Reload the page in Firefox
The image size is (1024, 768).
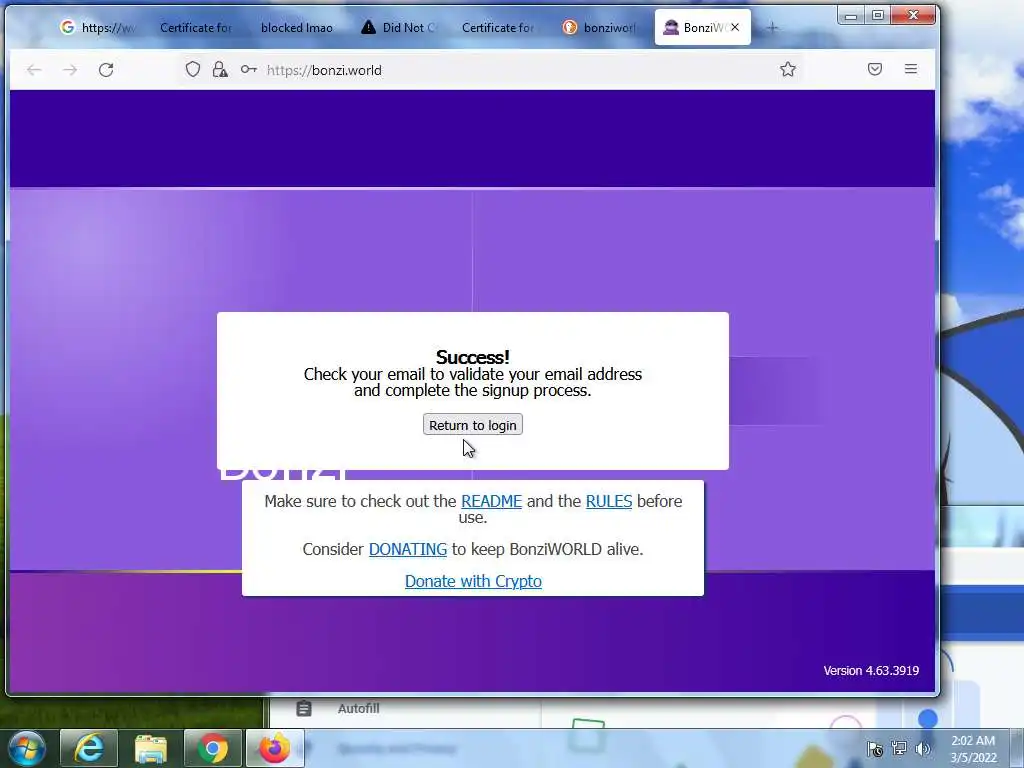click(106, 70)
